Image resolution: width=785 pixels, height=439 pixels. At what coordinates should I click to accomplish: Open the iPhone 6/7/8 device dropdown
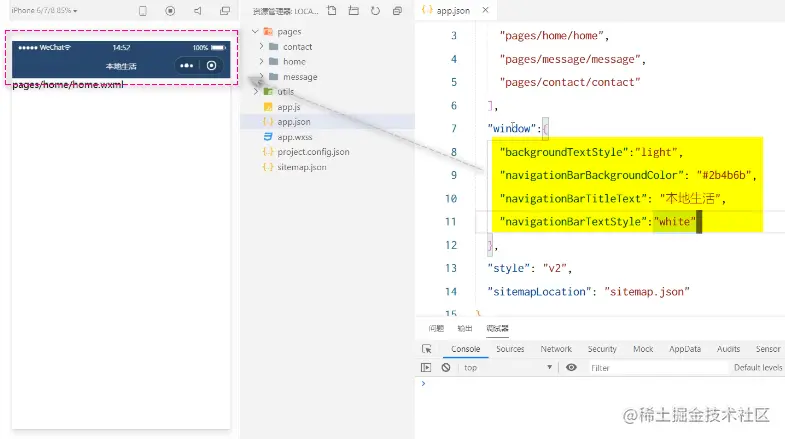coord(44,10)
